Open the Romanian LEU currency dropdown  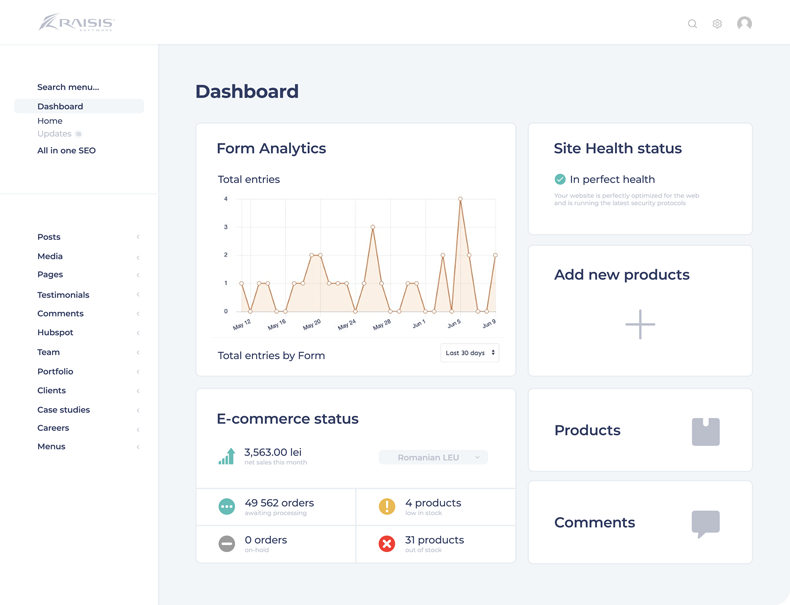click(433, 457)
